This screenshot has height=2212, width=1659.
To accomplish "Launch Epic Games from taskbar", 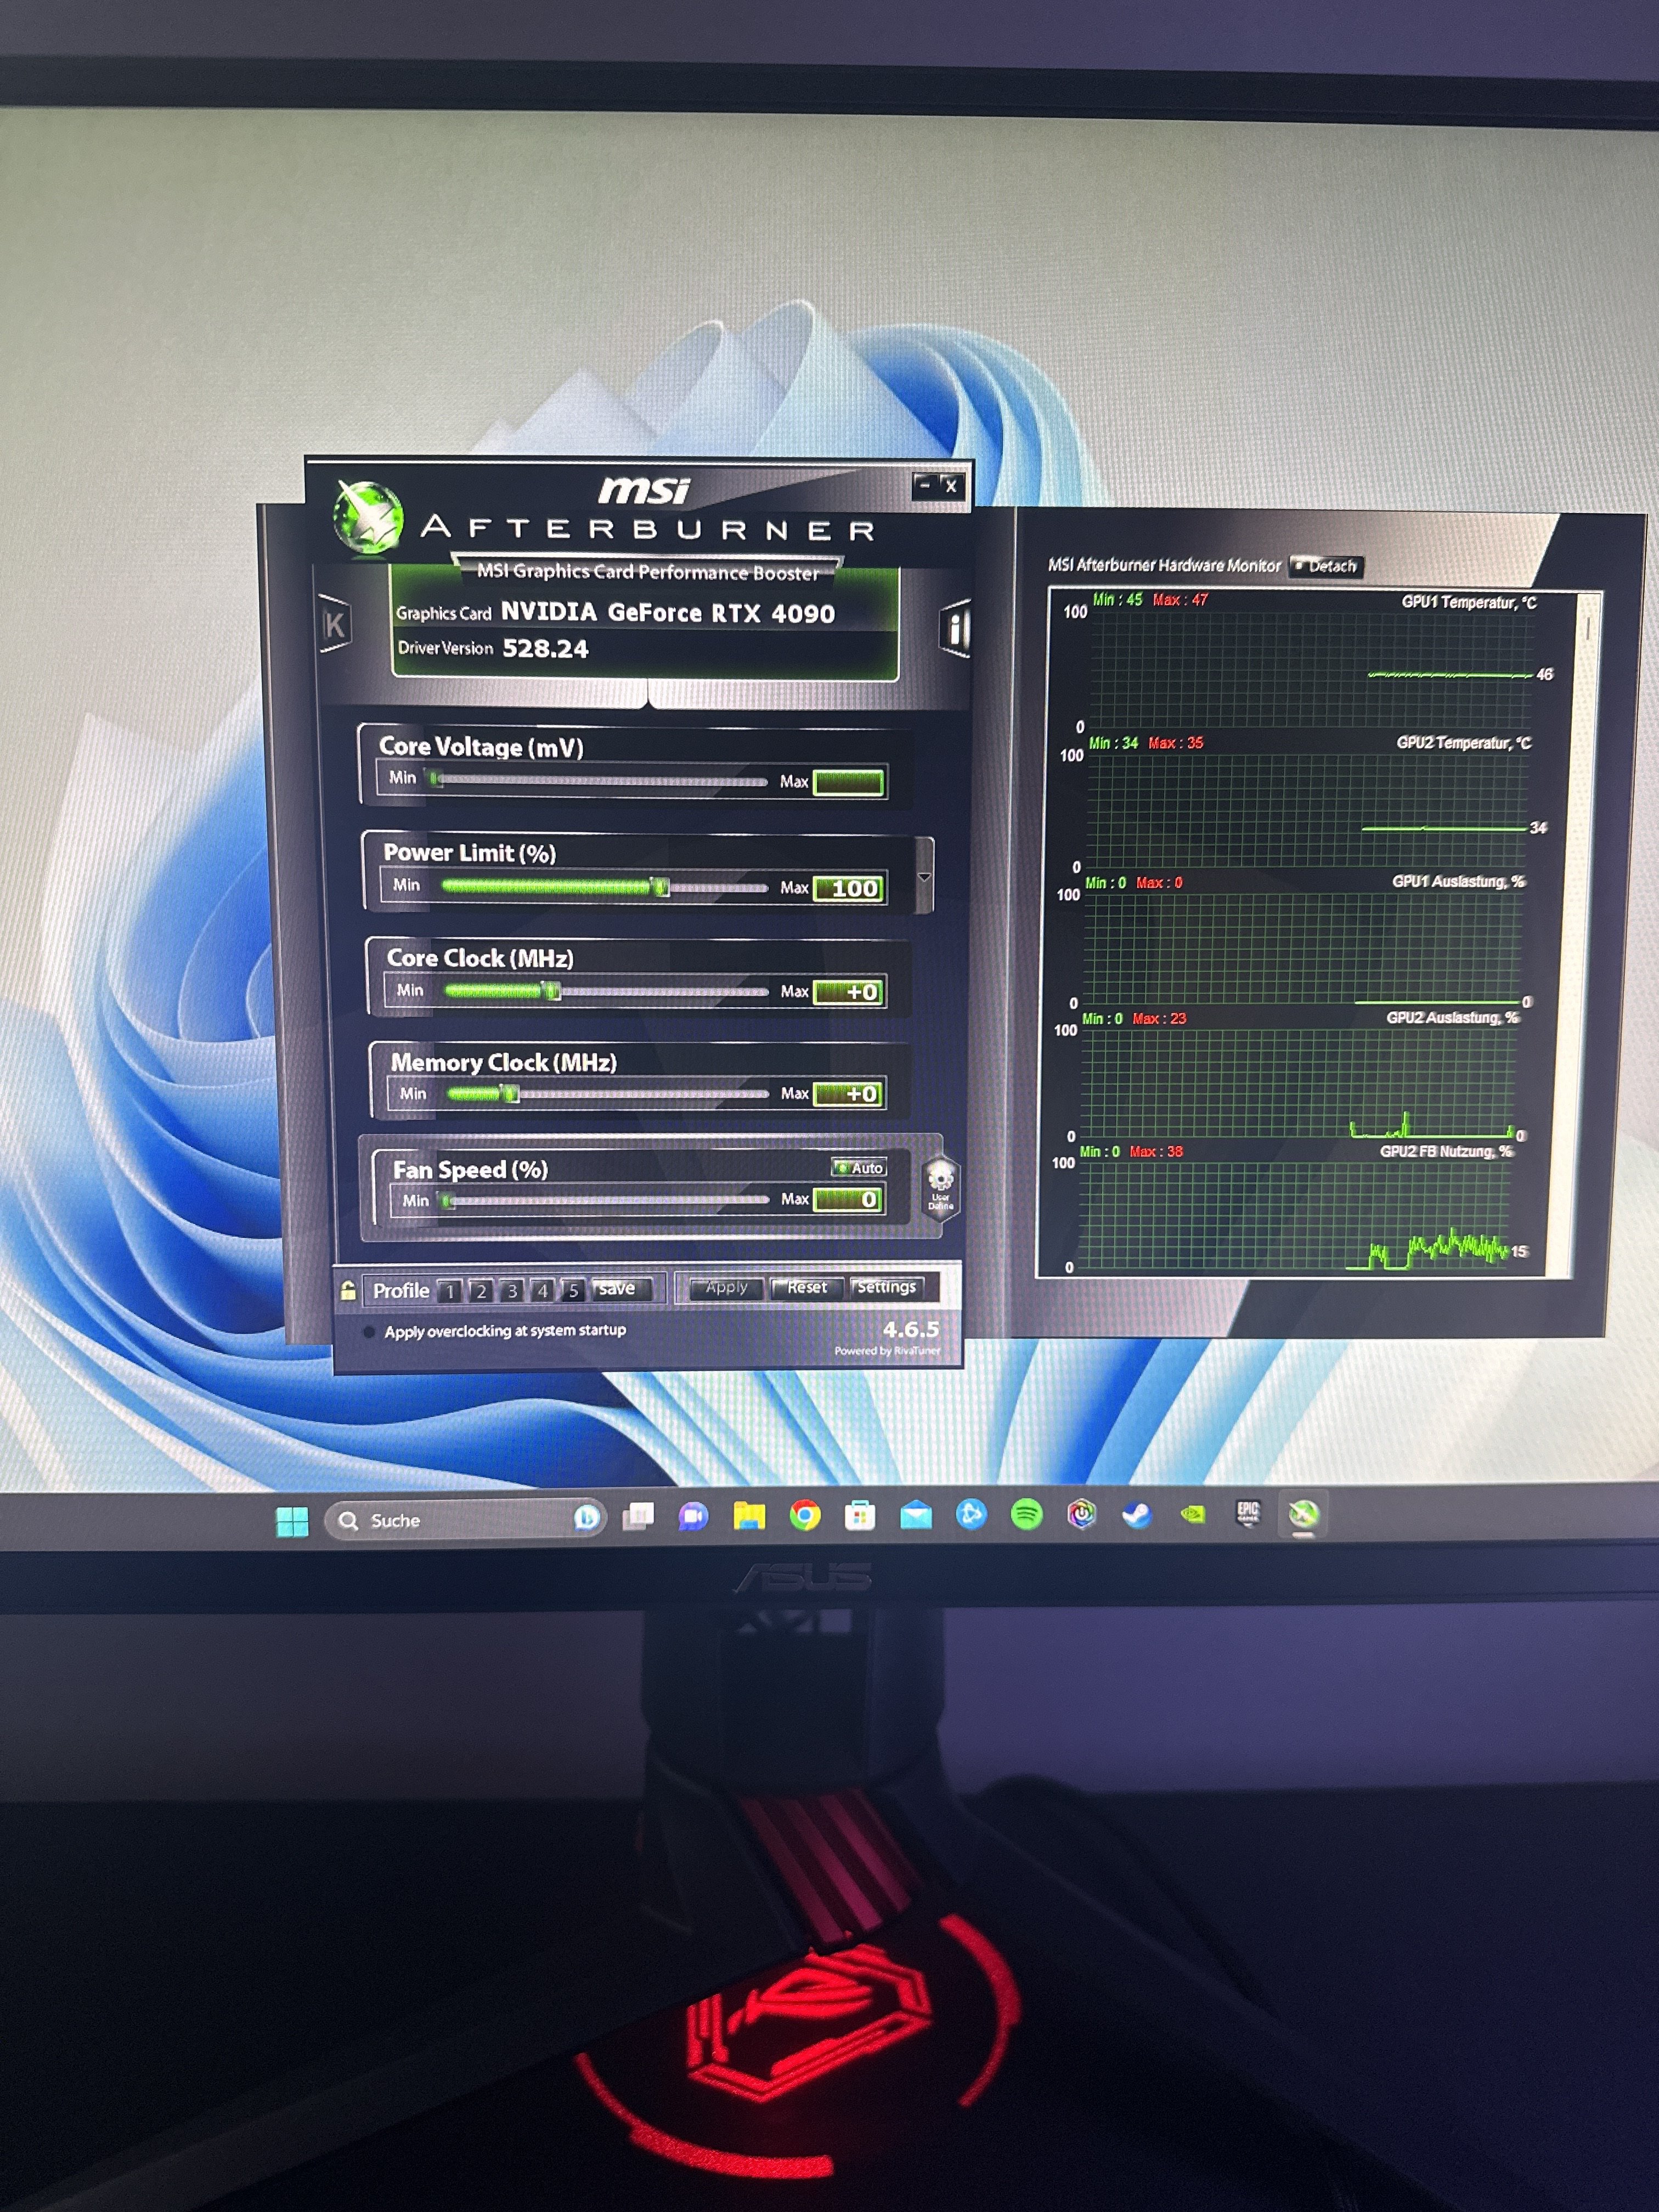I will pos(1247,1513).
